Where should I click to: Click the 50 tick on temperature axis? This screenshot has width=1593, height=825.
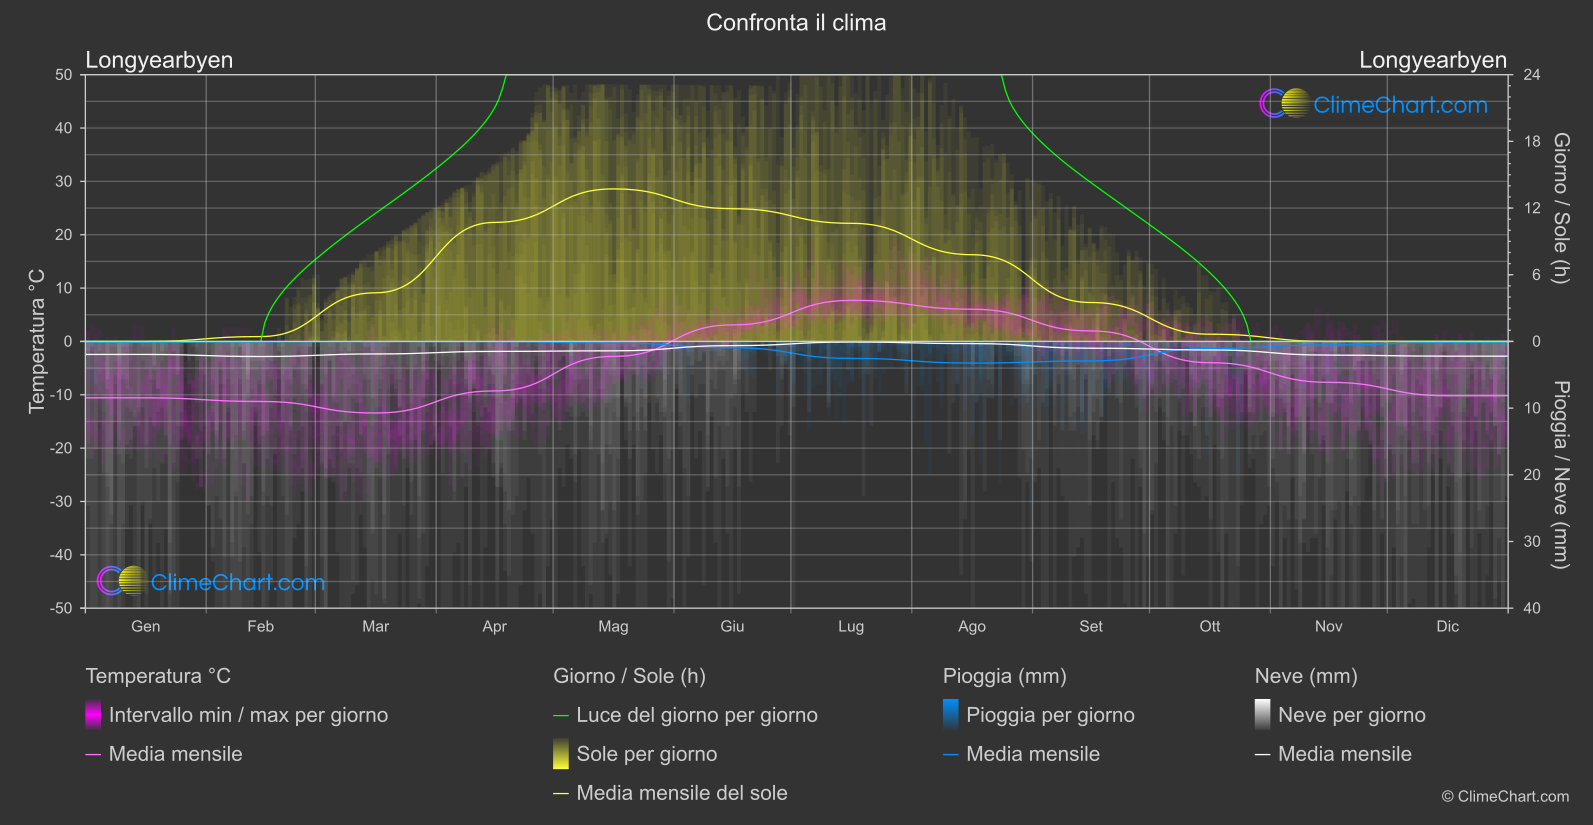64,75
